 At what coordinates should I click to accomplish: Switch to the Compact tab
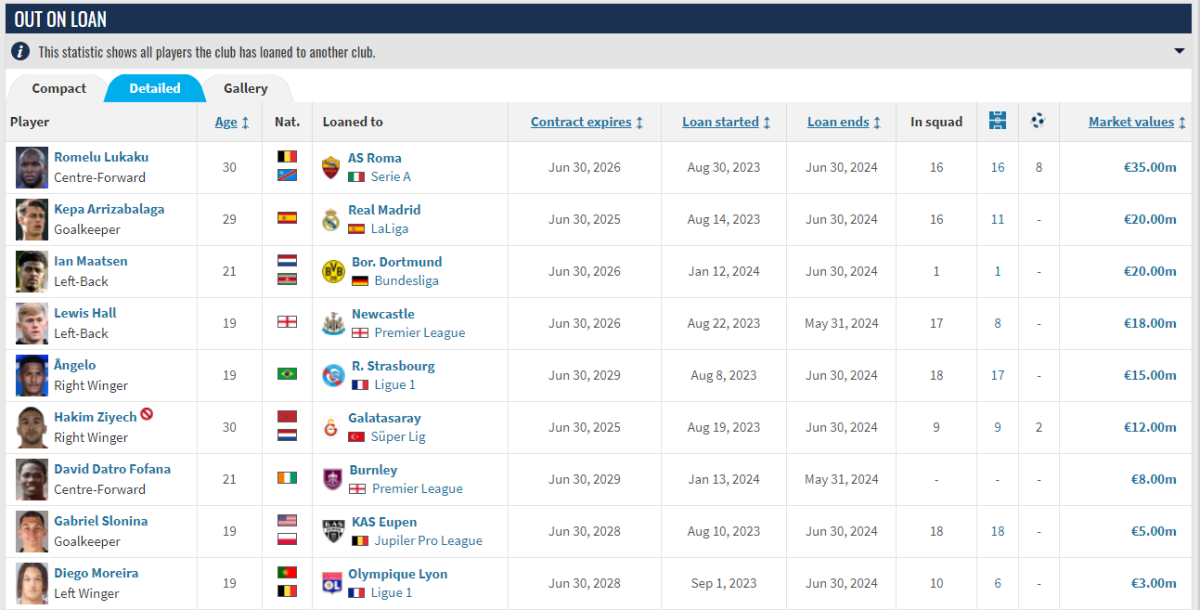(x=59, y=88)
